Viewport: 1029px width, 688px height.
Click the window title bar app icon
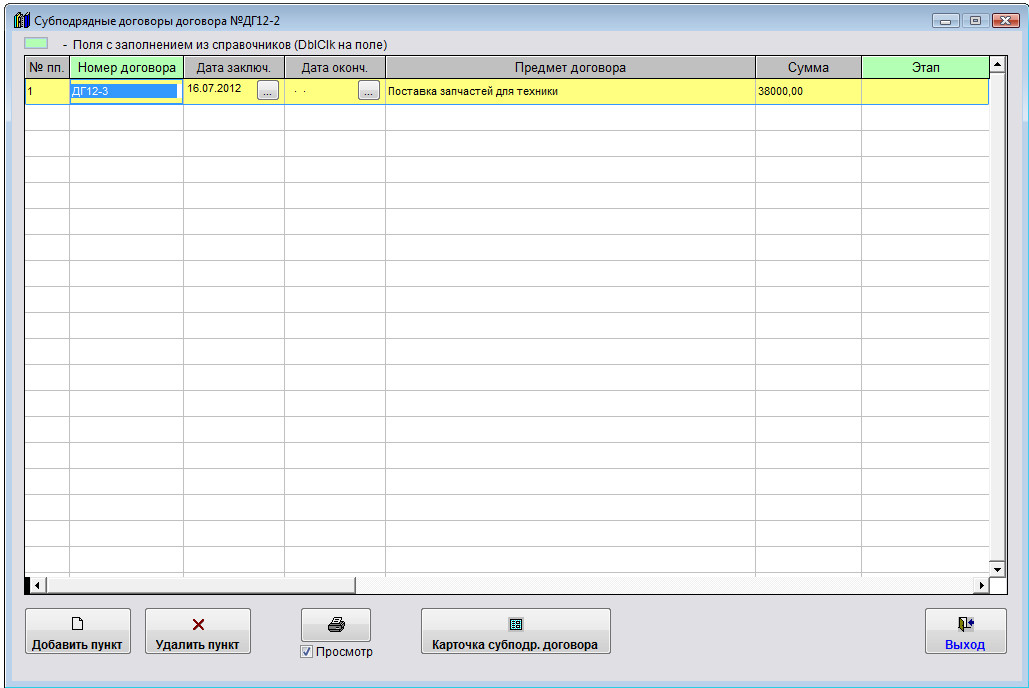pos(22,20)
